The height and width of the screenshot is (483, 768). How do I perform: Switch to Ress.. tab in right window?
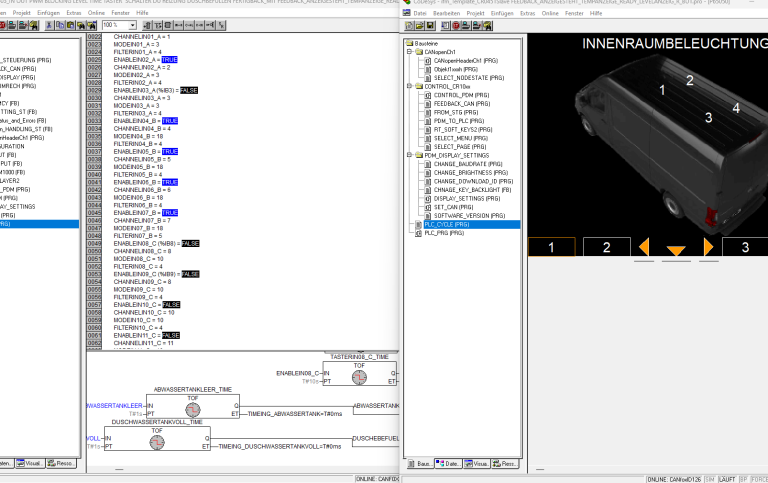click(x=505, y=463)
